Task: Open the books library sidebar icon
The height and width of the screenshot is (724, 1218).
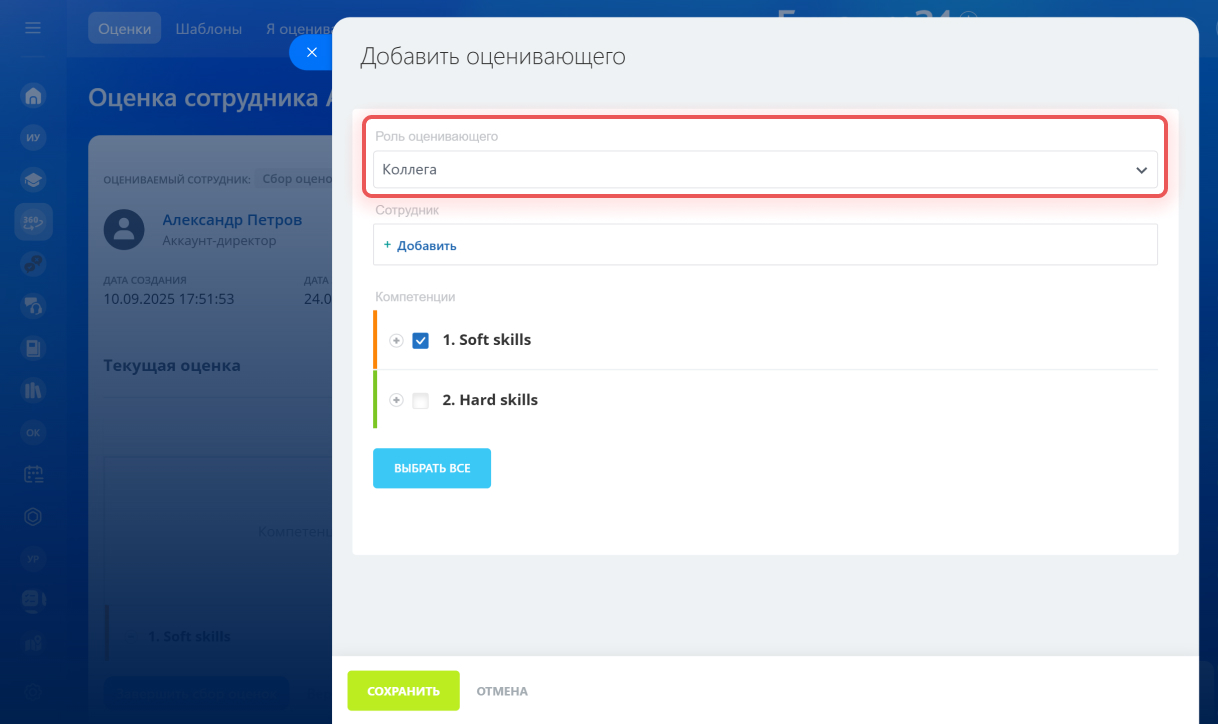Action: (x=33, y=390)
